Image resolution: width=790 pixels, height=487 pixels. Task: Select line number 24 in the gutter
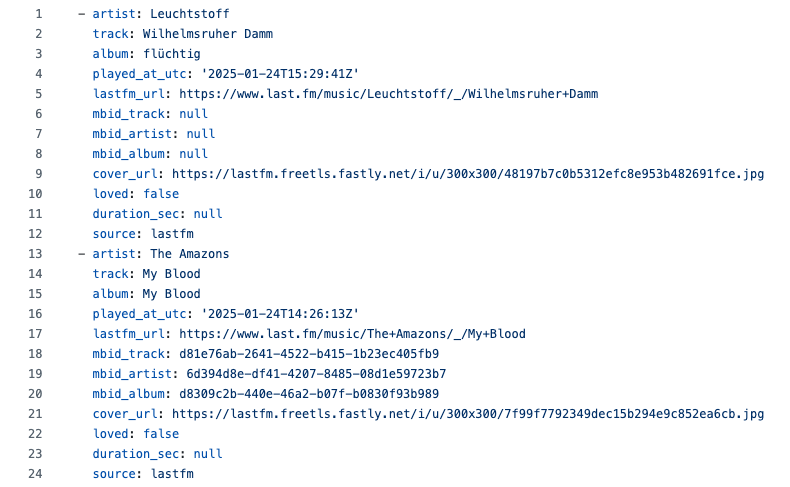pos(34,474)
